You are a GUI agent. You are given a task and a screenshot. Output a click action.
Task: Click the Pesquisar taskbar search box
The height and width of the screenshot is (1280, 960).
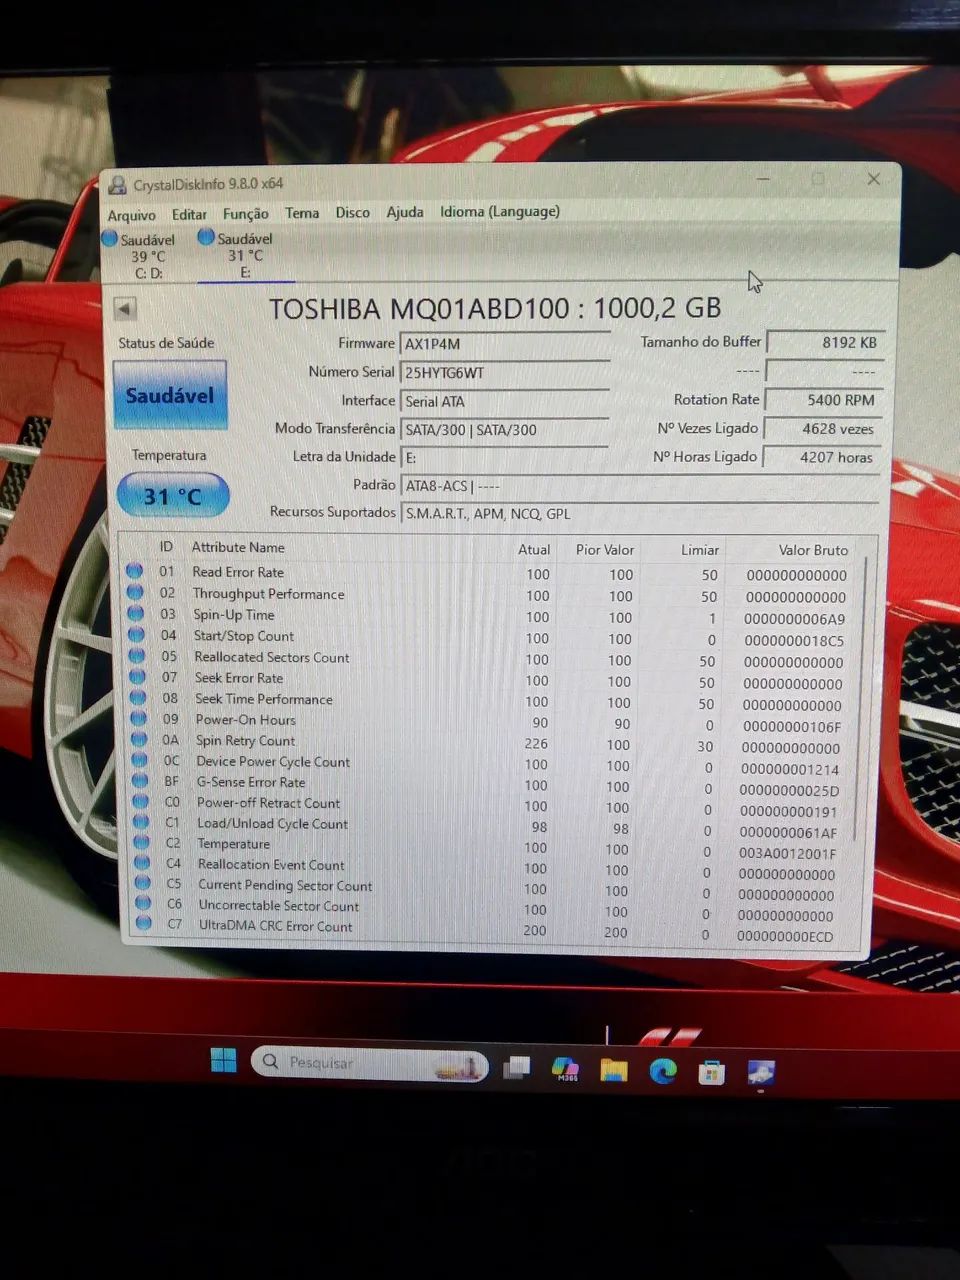click(x=369, y=1063)
